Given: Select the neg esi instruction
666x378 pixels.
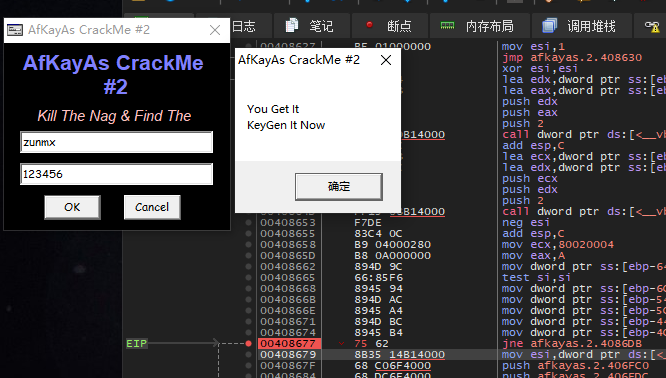Looking at the screenshot, I should tap(526, 223).
